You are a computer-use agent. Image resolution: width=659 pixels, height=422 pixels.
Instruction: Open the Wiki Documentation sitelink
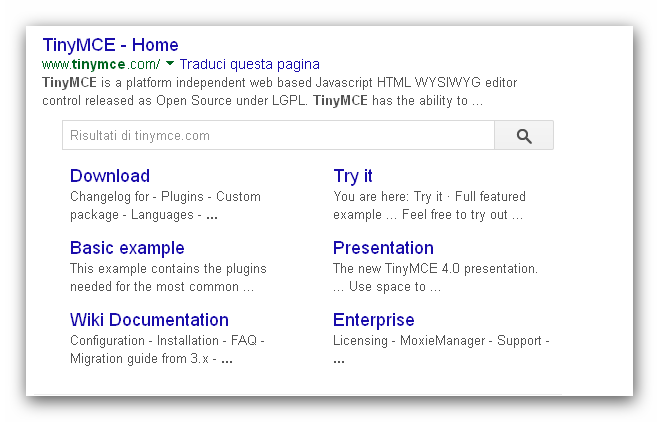(x=149, y=320)
